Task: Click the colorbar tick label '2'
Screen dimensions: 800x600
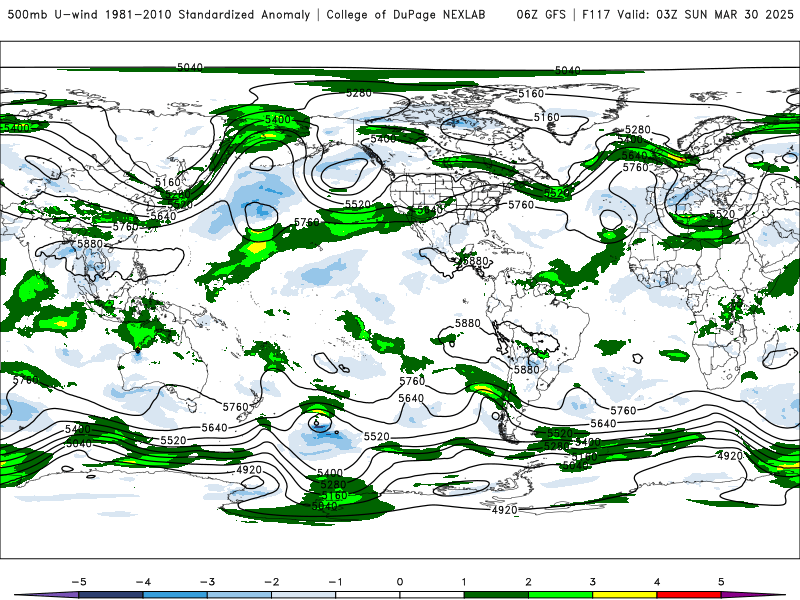Action: click(528, 582)
